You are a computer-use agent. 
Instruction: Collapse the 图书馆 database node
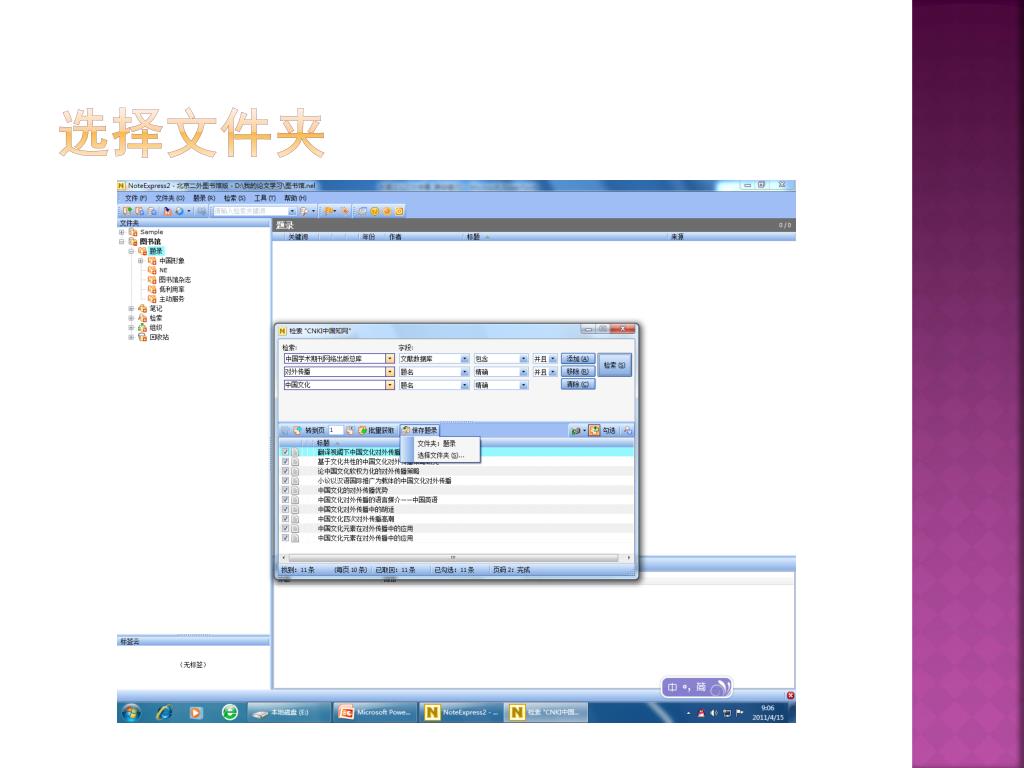point(121,242)
